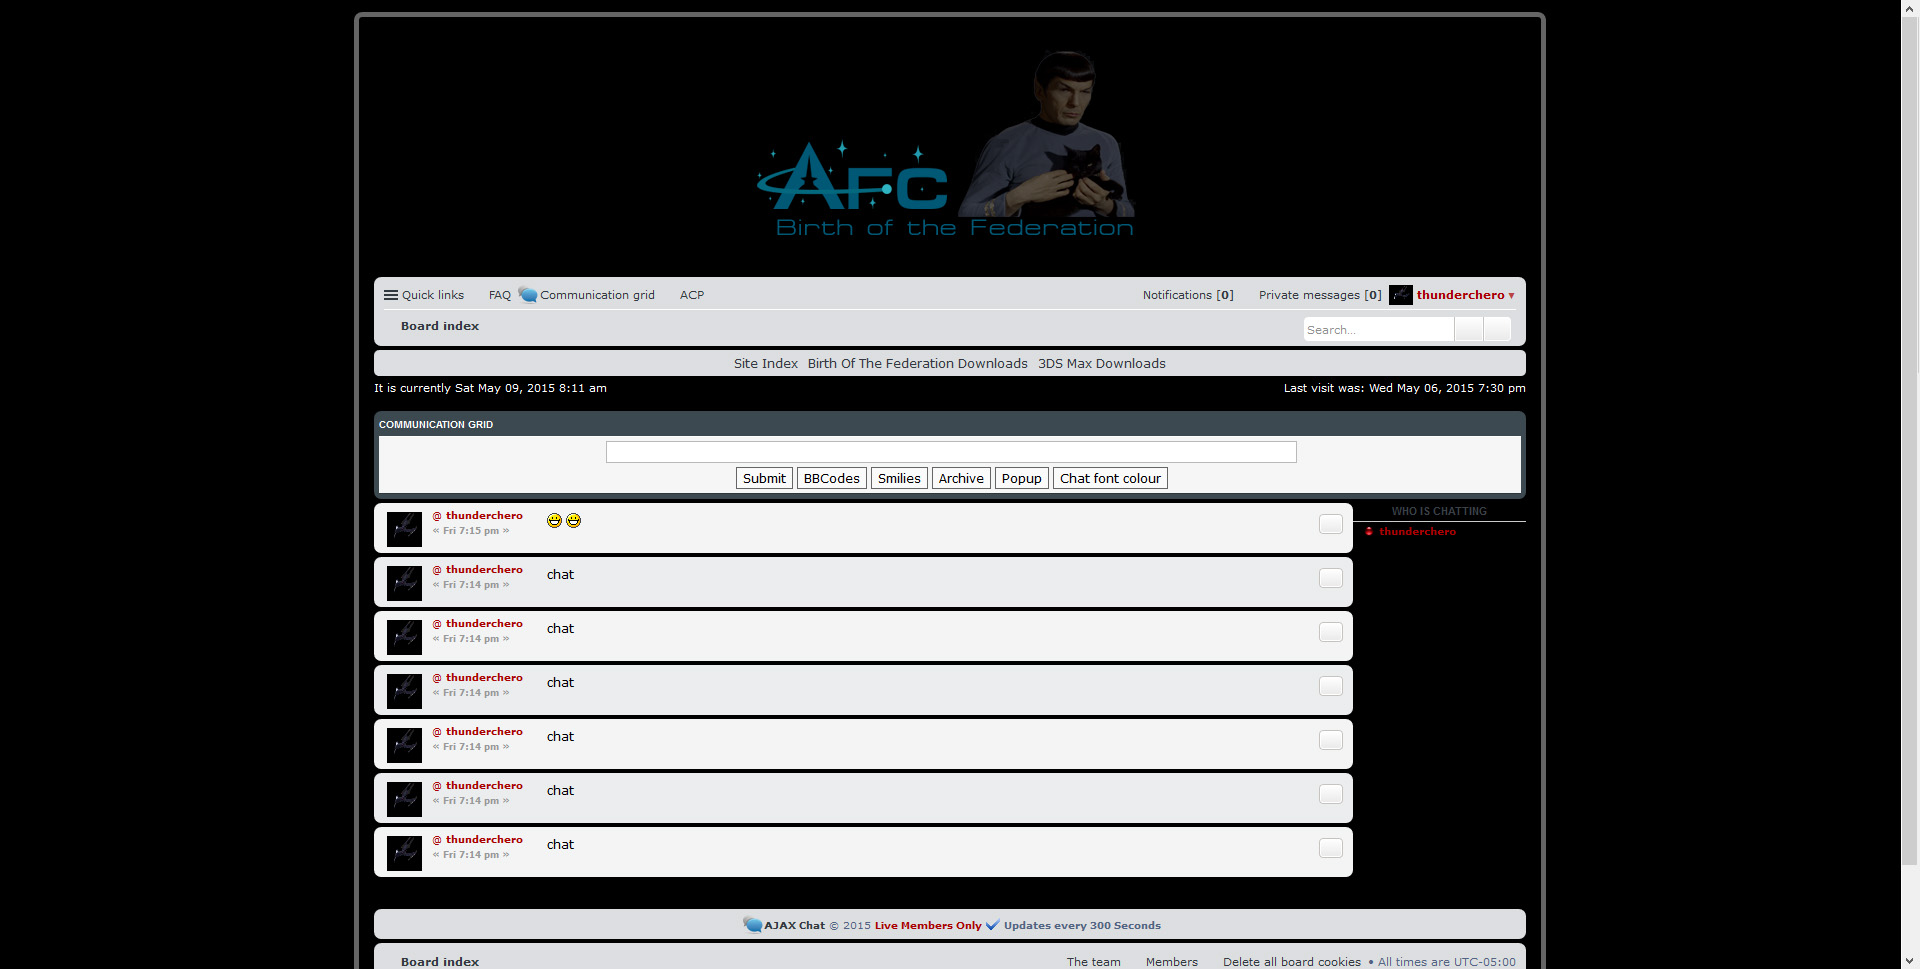Screen dimensions: 1920x969
Task: Click the user icon under Who Is Chatting
Action: 1369,531
